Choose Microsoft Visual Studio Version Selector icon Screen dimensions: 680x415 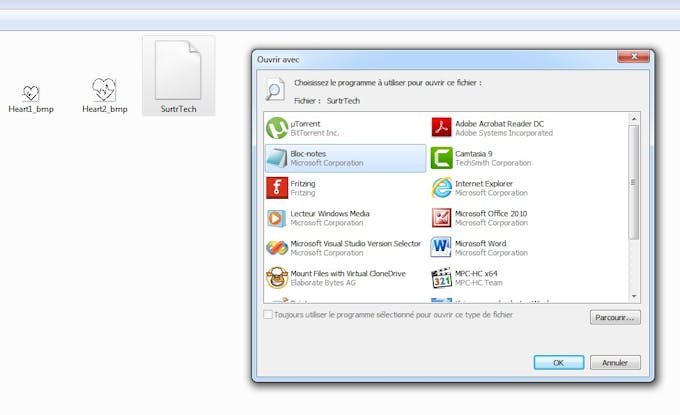277,248
